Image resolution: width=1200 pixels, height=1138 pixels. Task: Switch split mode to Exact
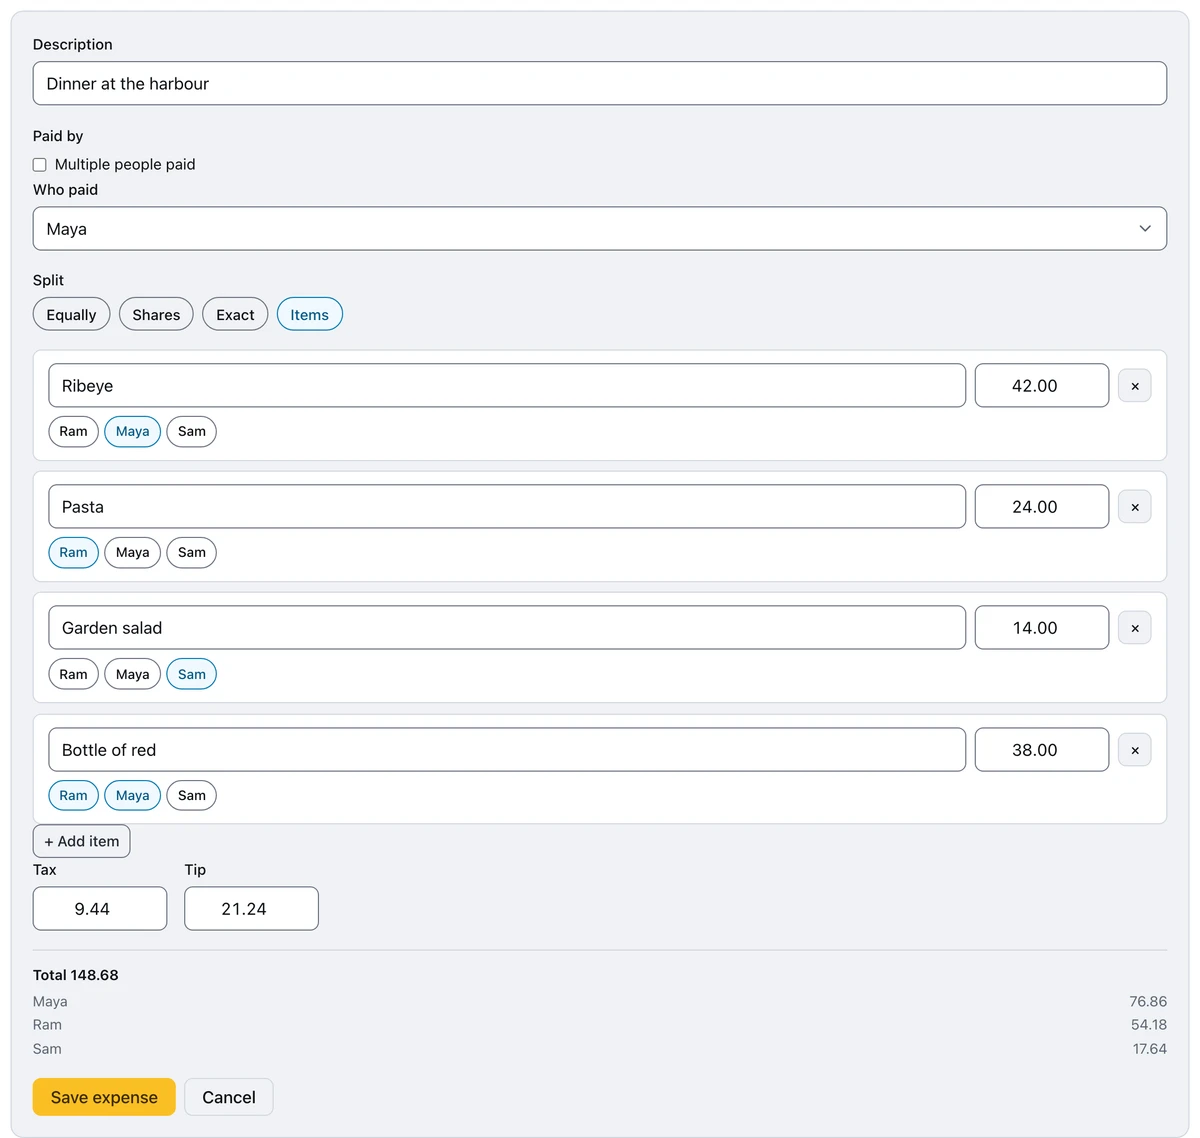click(235, 315)
